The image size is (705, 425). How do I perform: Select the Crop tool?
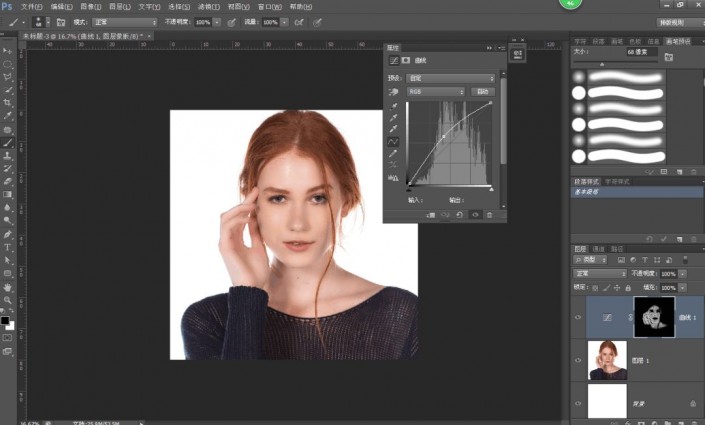tap(8, 102)
